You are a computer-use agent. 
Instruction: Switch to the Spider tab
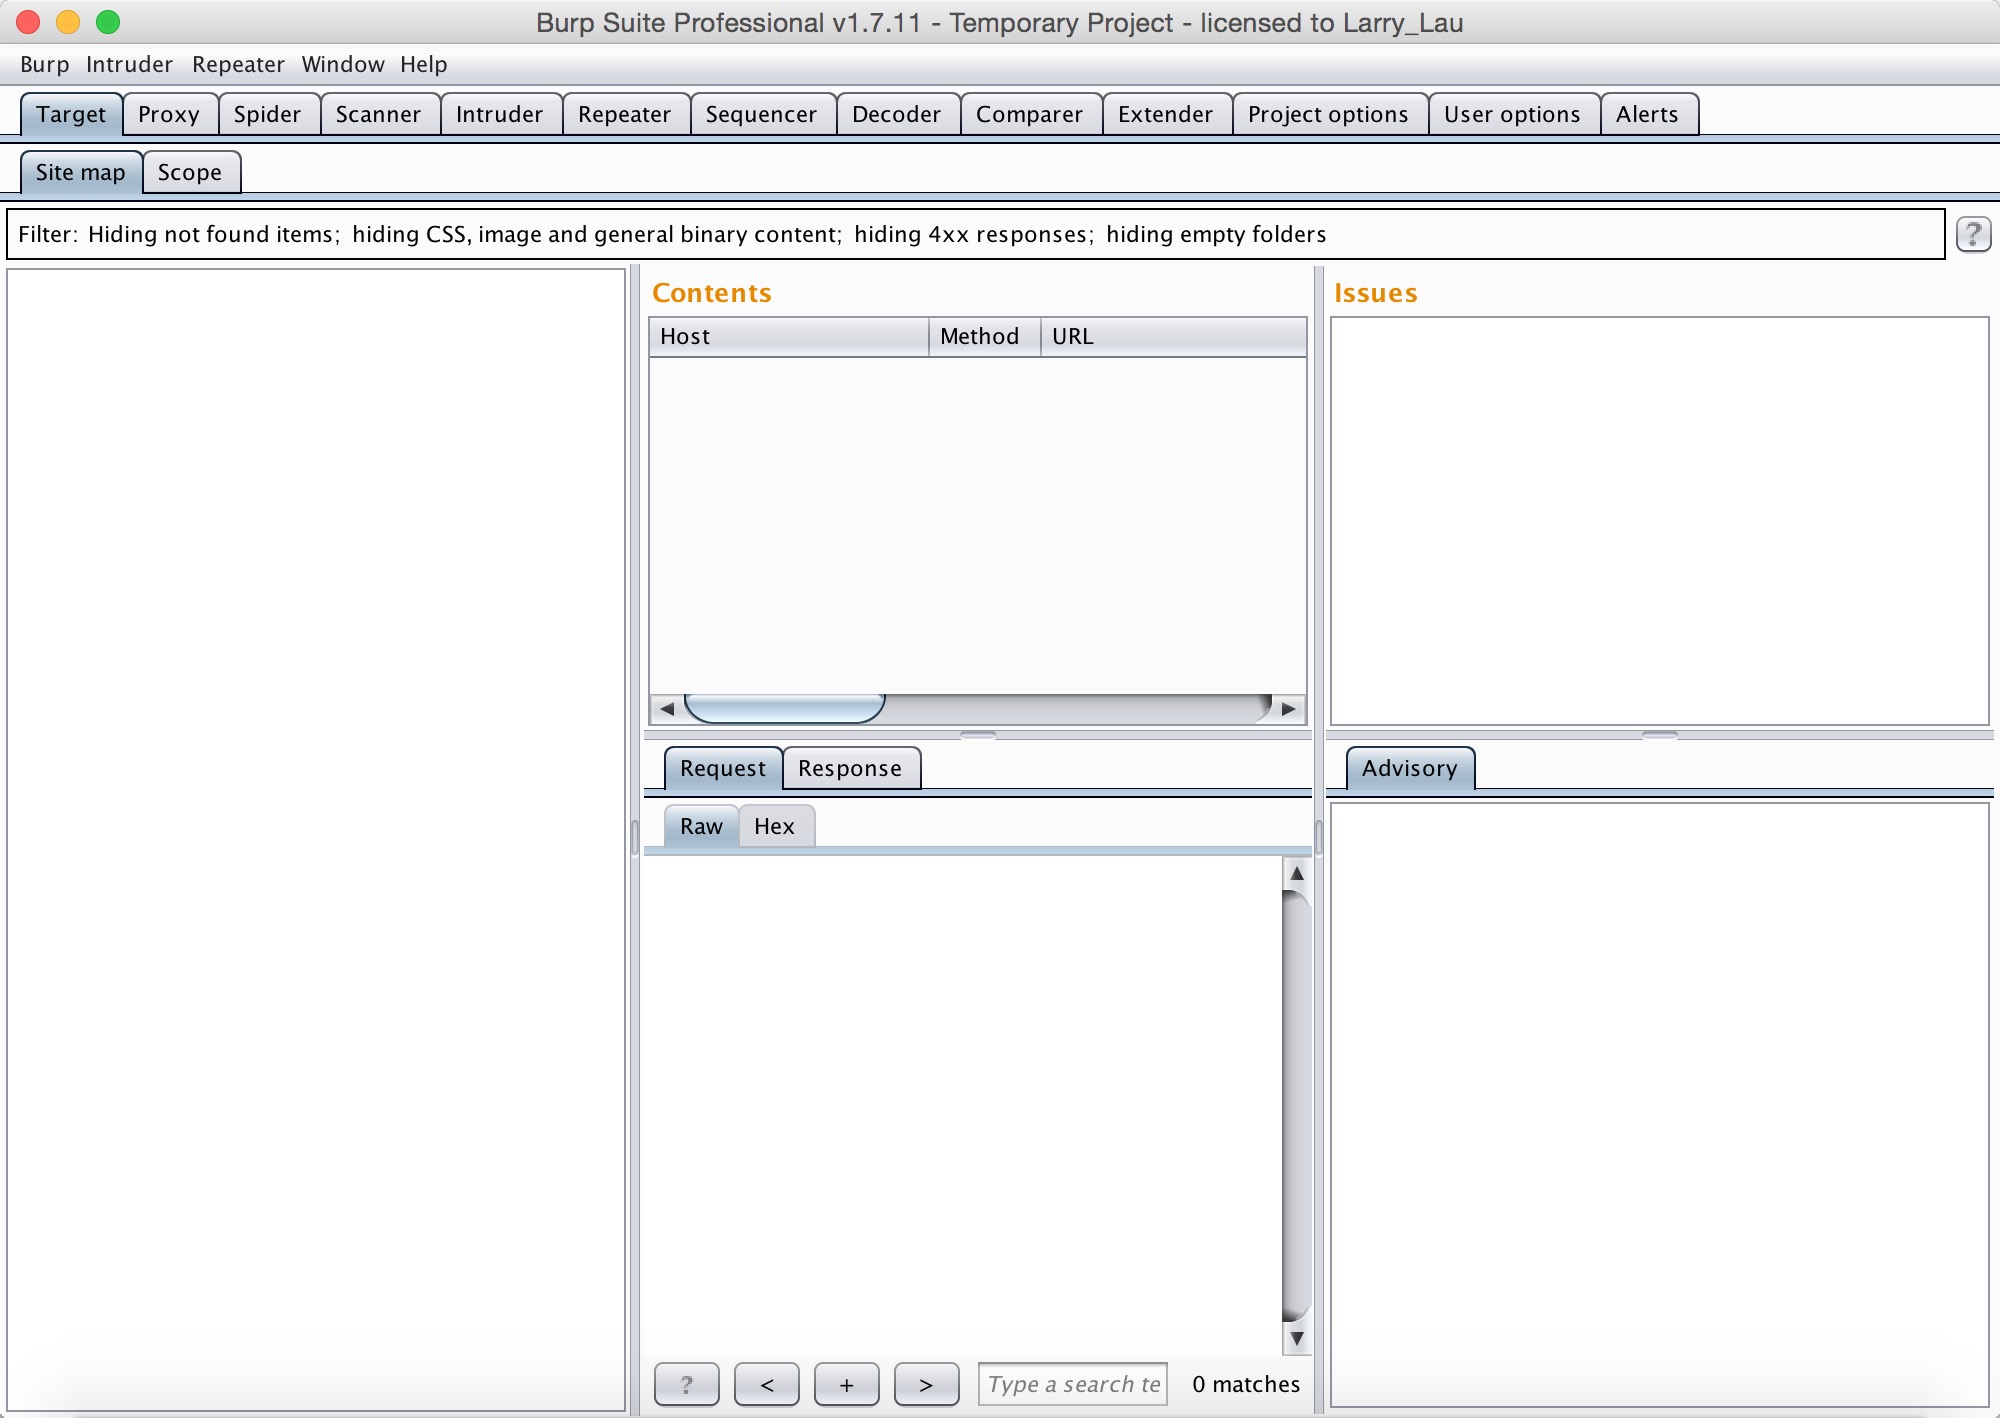pyautogui.click(x=267, y=114)
